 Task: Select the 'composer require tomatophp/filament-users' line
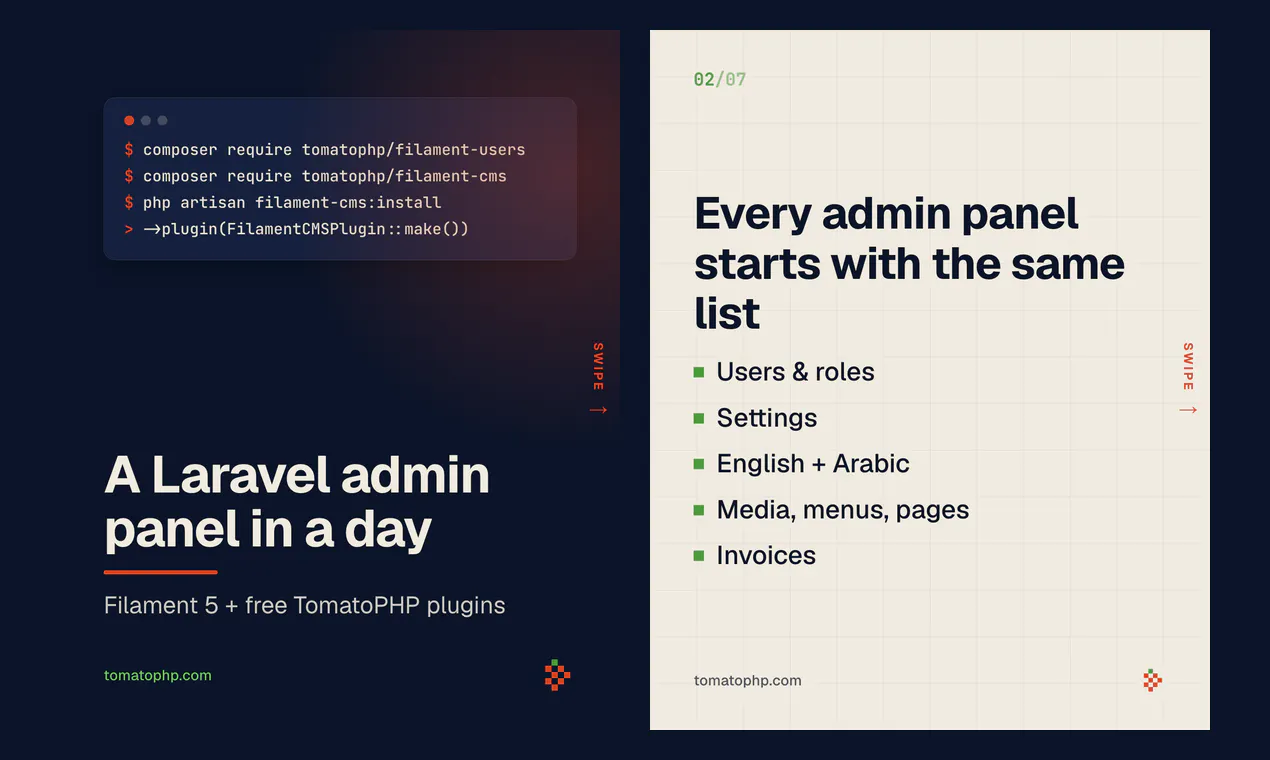click(325, 150)
